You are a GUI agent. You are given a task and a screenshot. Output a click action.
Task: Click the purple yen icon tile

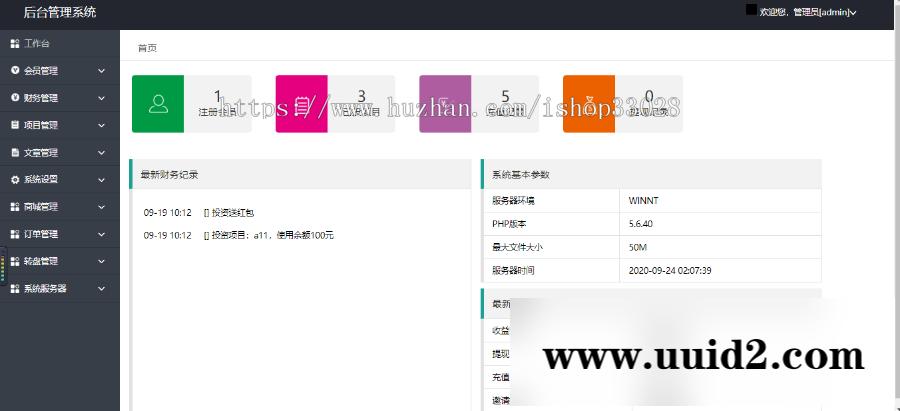445,104
